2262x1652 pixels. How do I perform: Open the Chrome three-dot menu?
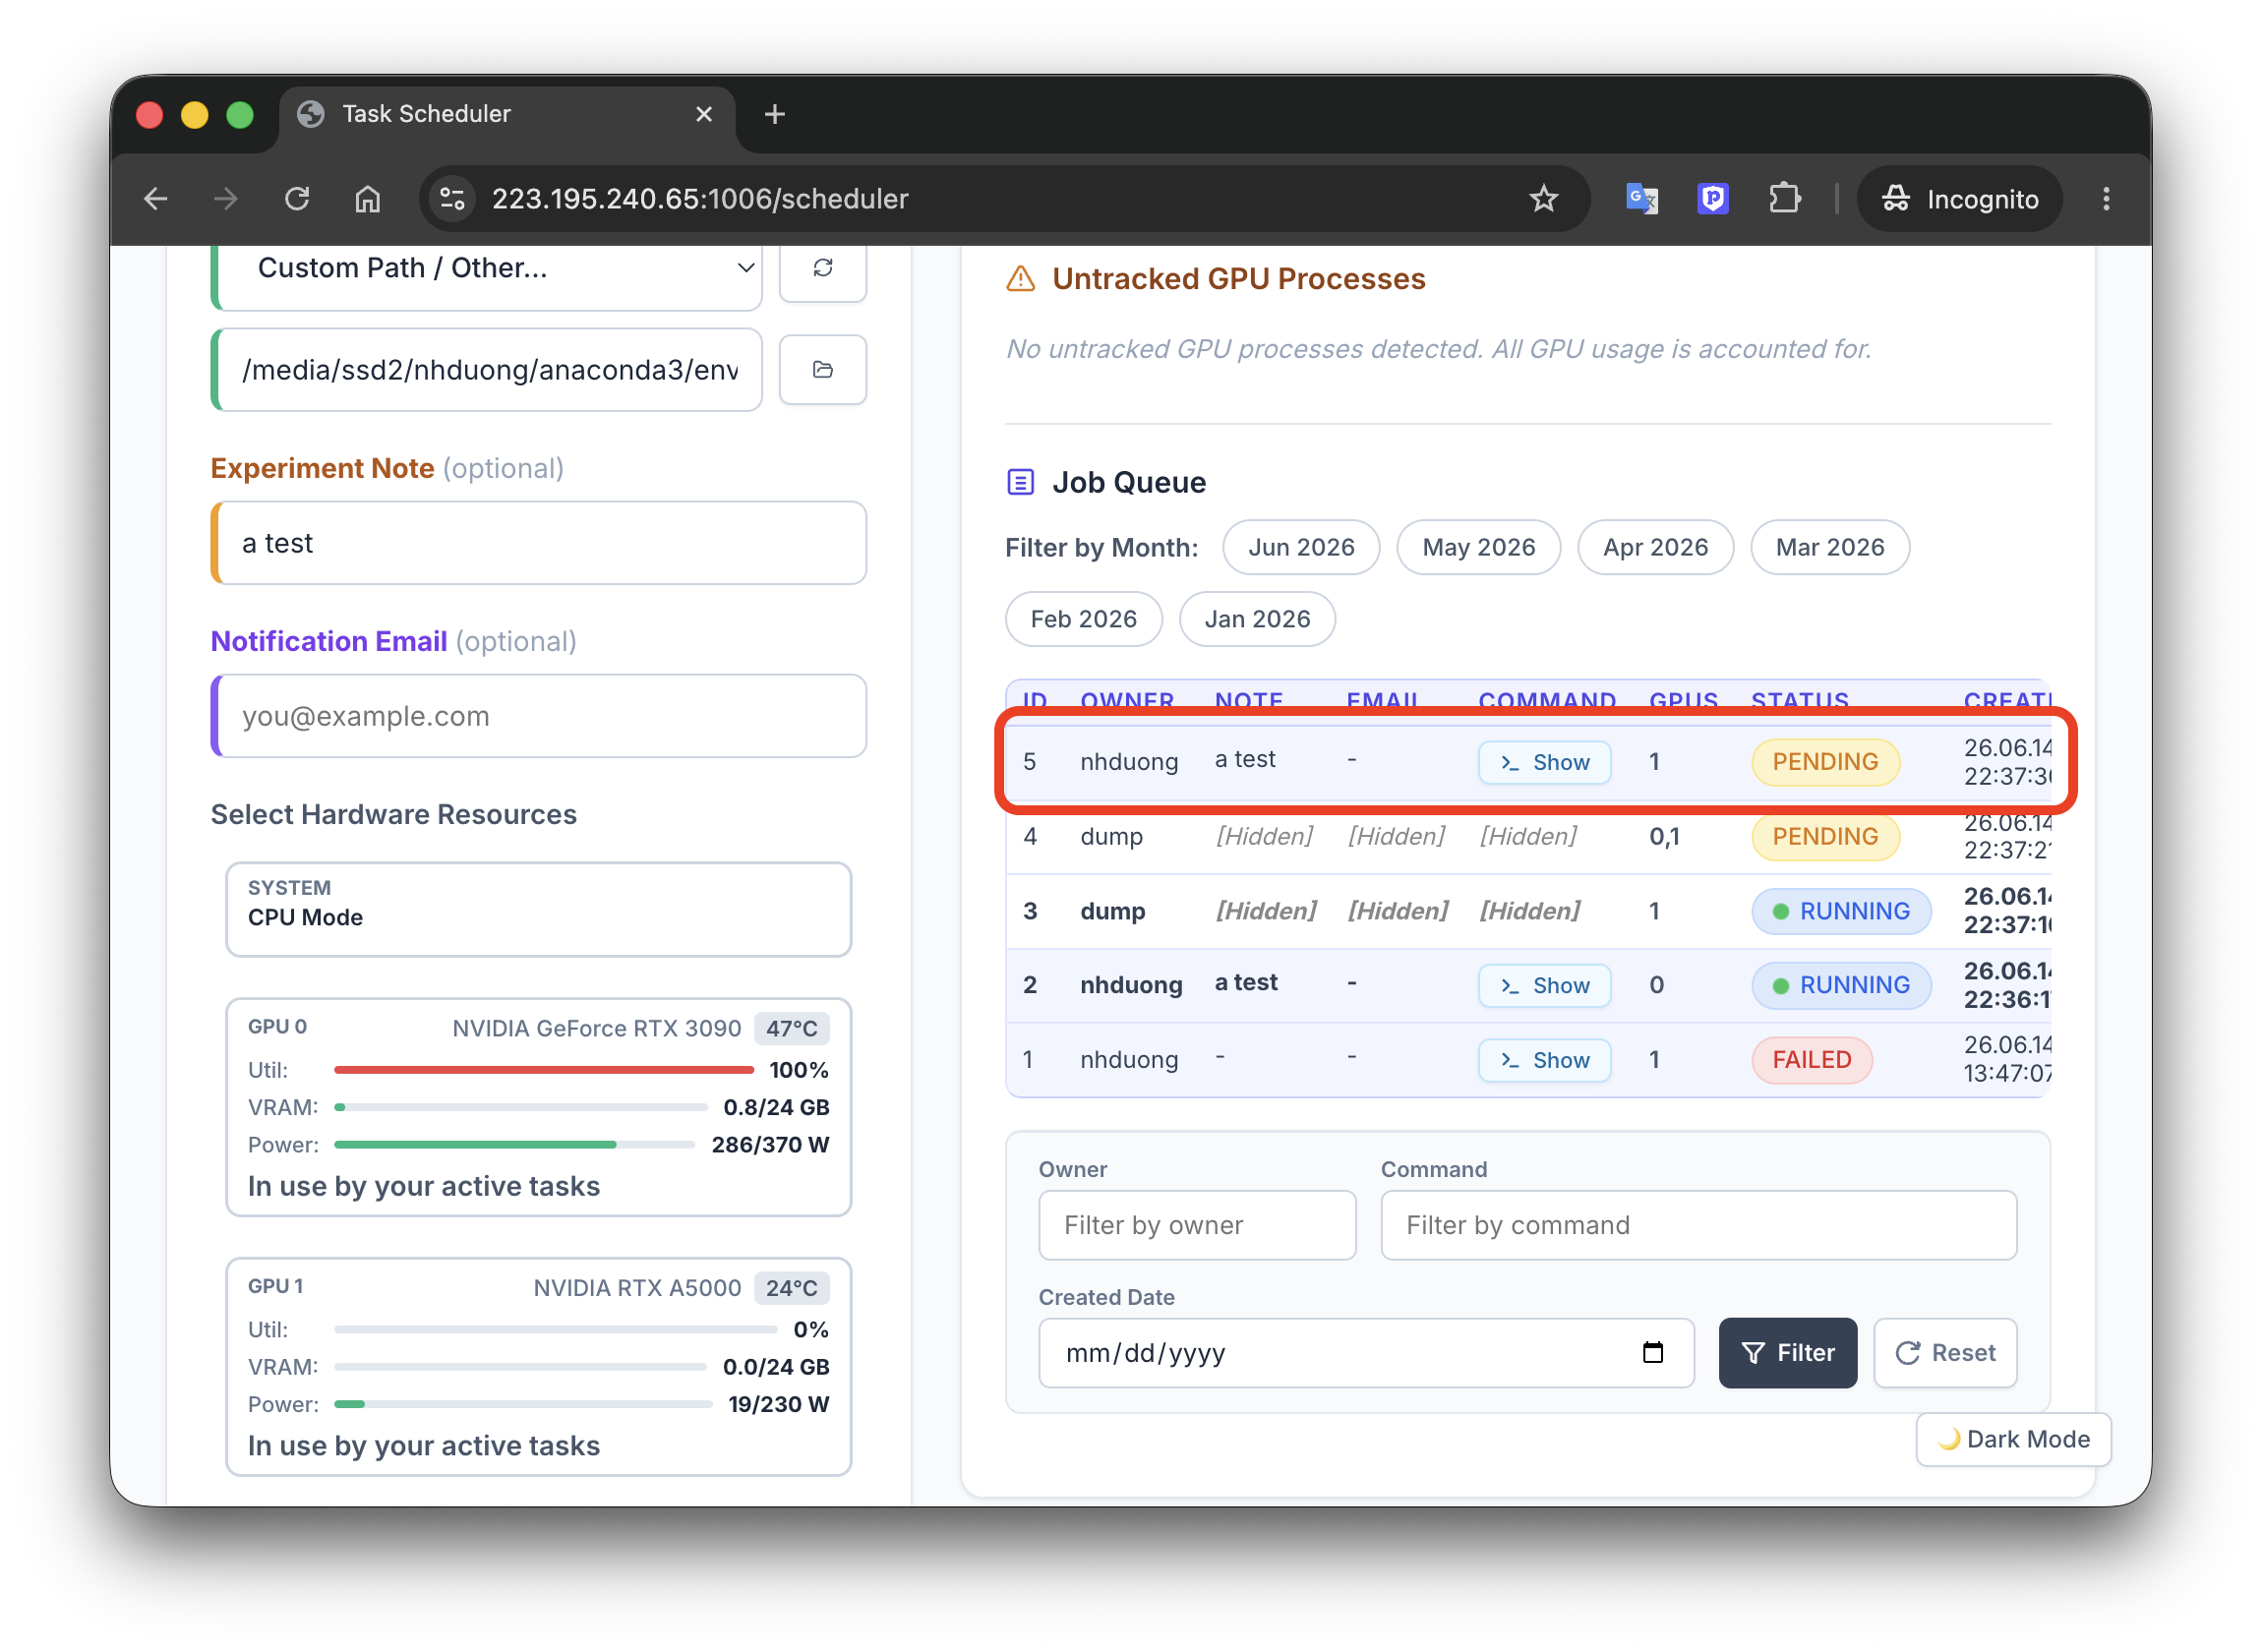(2105, 199)
